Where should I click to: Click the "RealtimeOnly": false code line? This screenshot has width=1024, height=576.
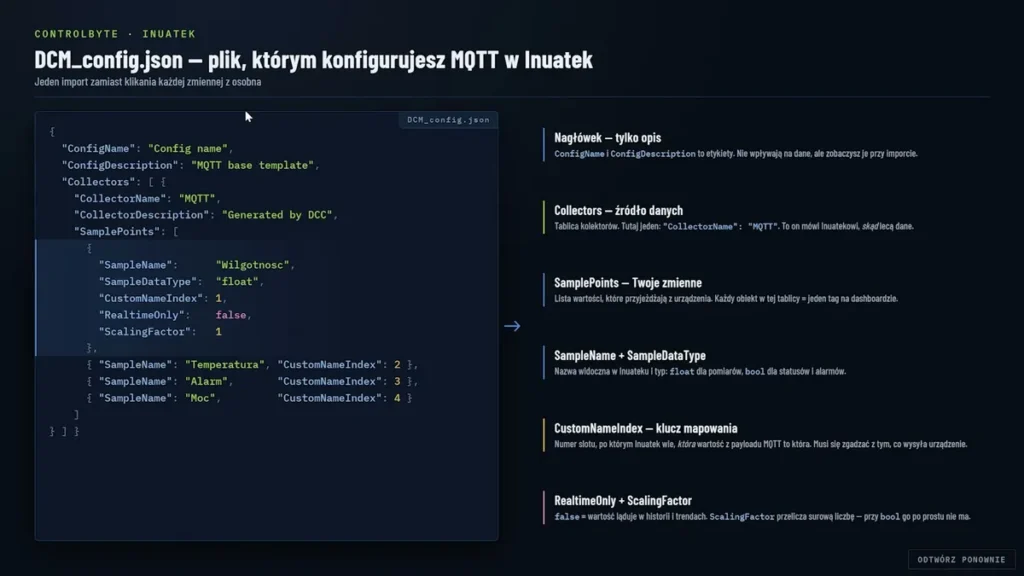(175, 315)
